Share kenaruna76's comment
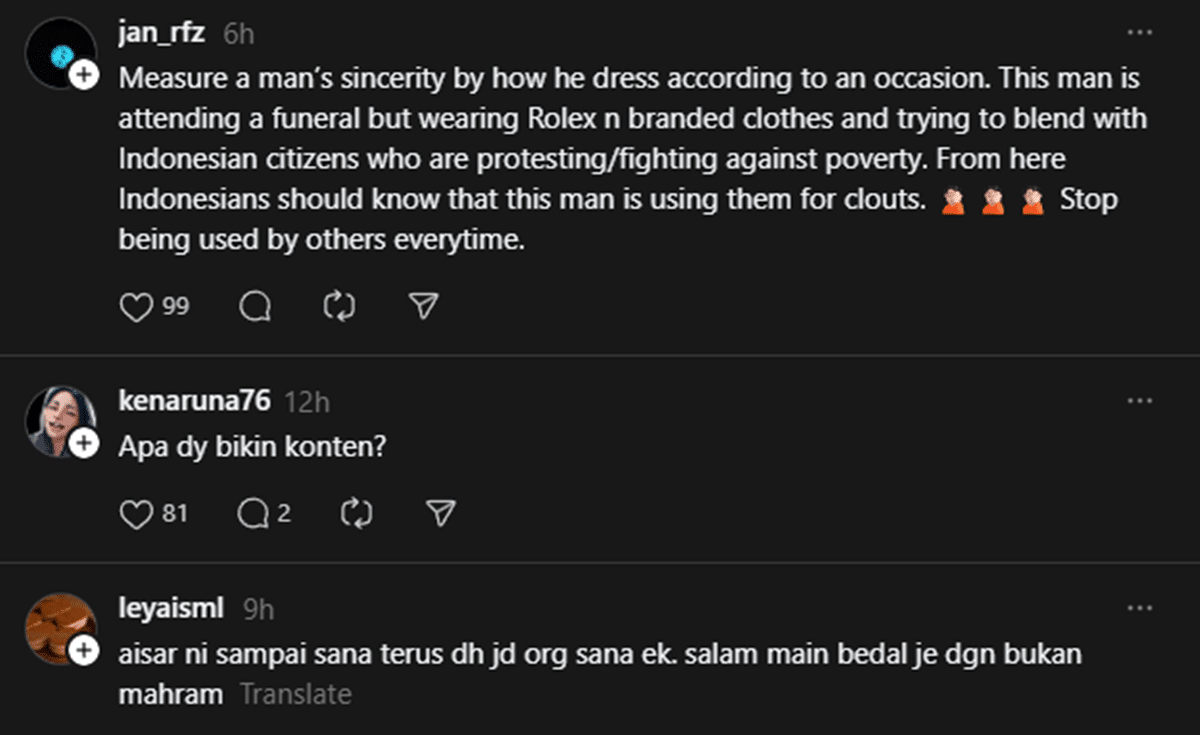1200x735 pixels. [x=440, y=514]
